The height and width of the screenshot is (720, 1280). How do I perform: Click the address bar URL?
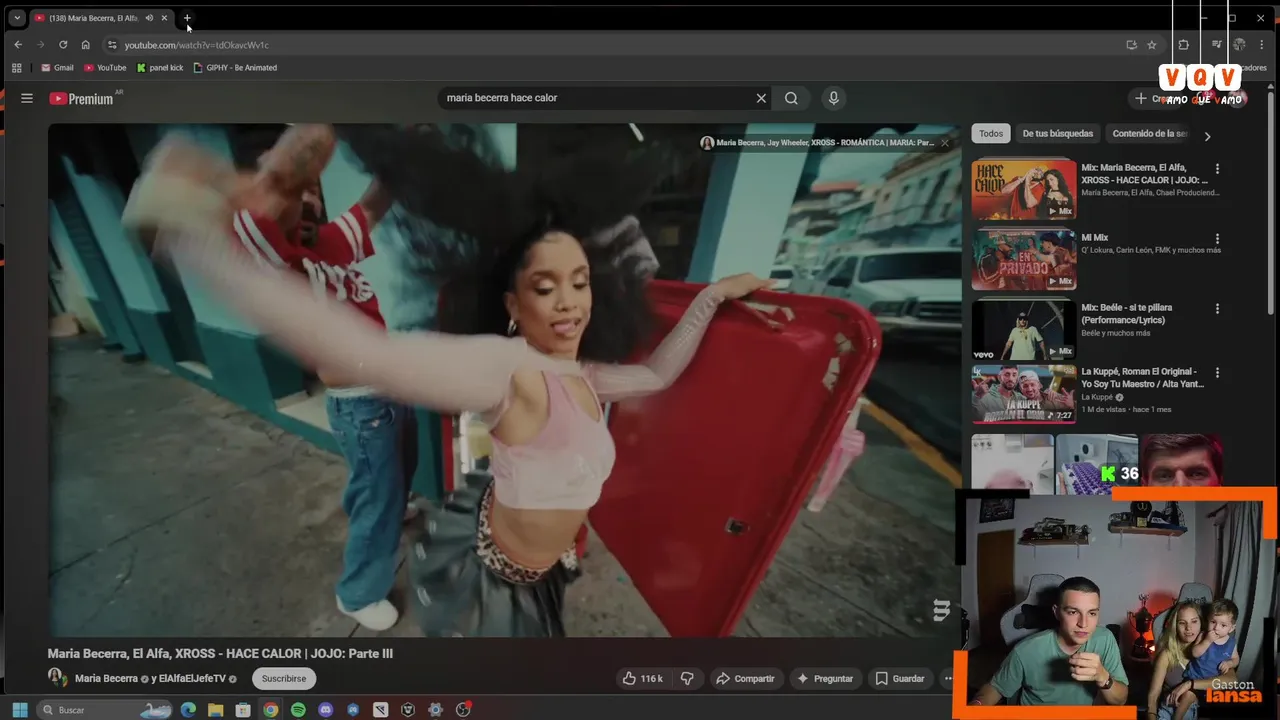(x=197, y=45)
